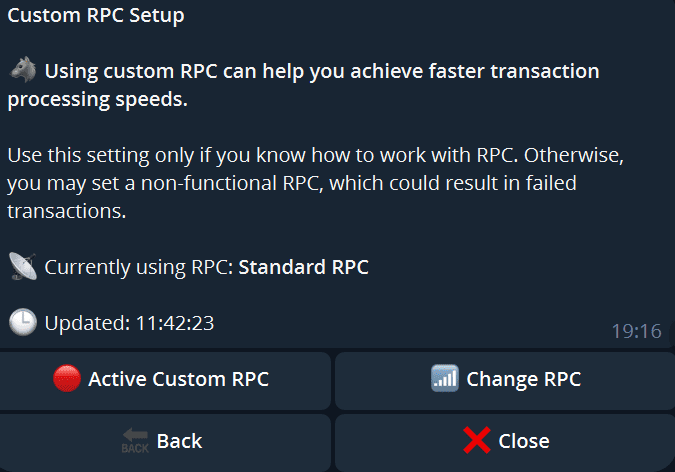Open the Change RPC option

pos(505,381)
